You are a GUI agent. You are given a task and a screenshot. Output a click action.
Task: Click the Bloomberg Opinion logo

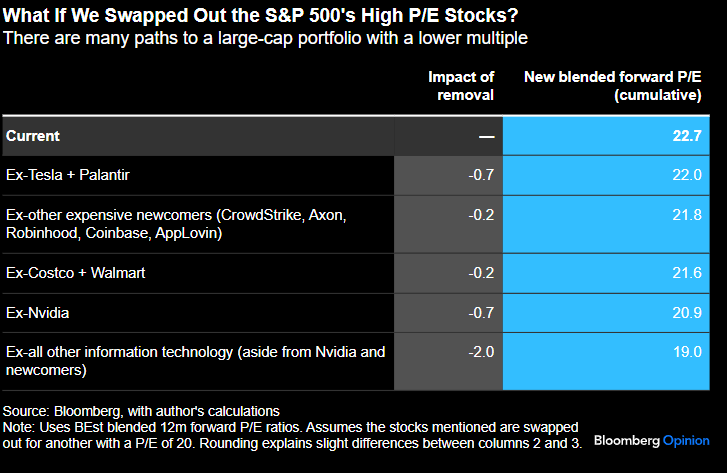[651, 441]
